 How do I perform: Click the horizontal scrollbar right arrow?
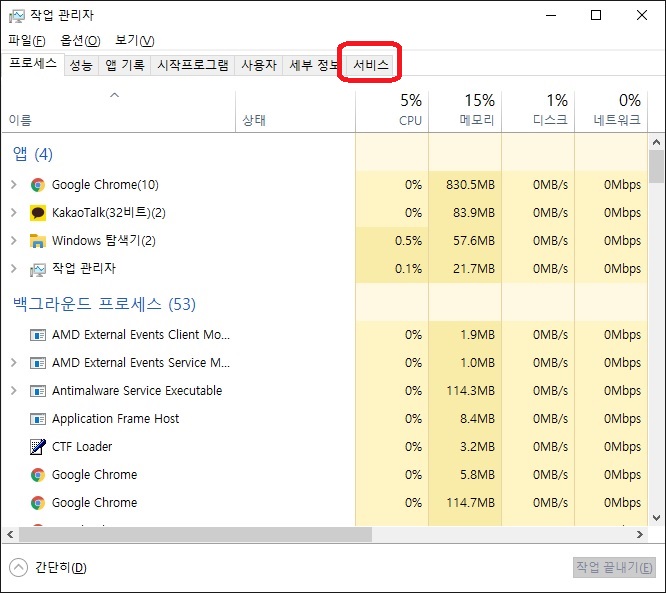click(640, 534)
